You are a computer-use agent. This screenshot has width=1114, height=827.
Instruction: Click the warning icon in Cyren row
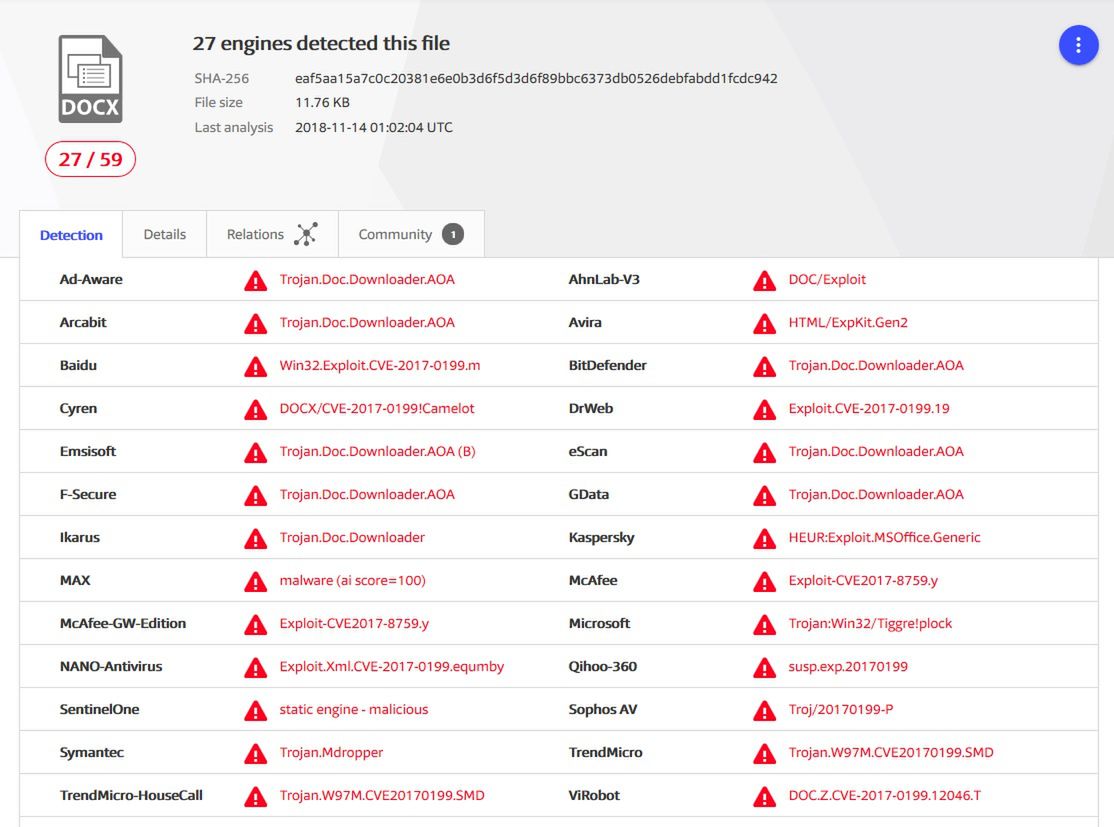point(256,409)
